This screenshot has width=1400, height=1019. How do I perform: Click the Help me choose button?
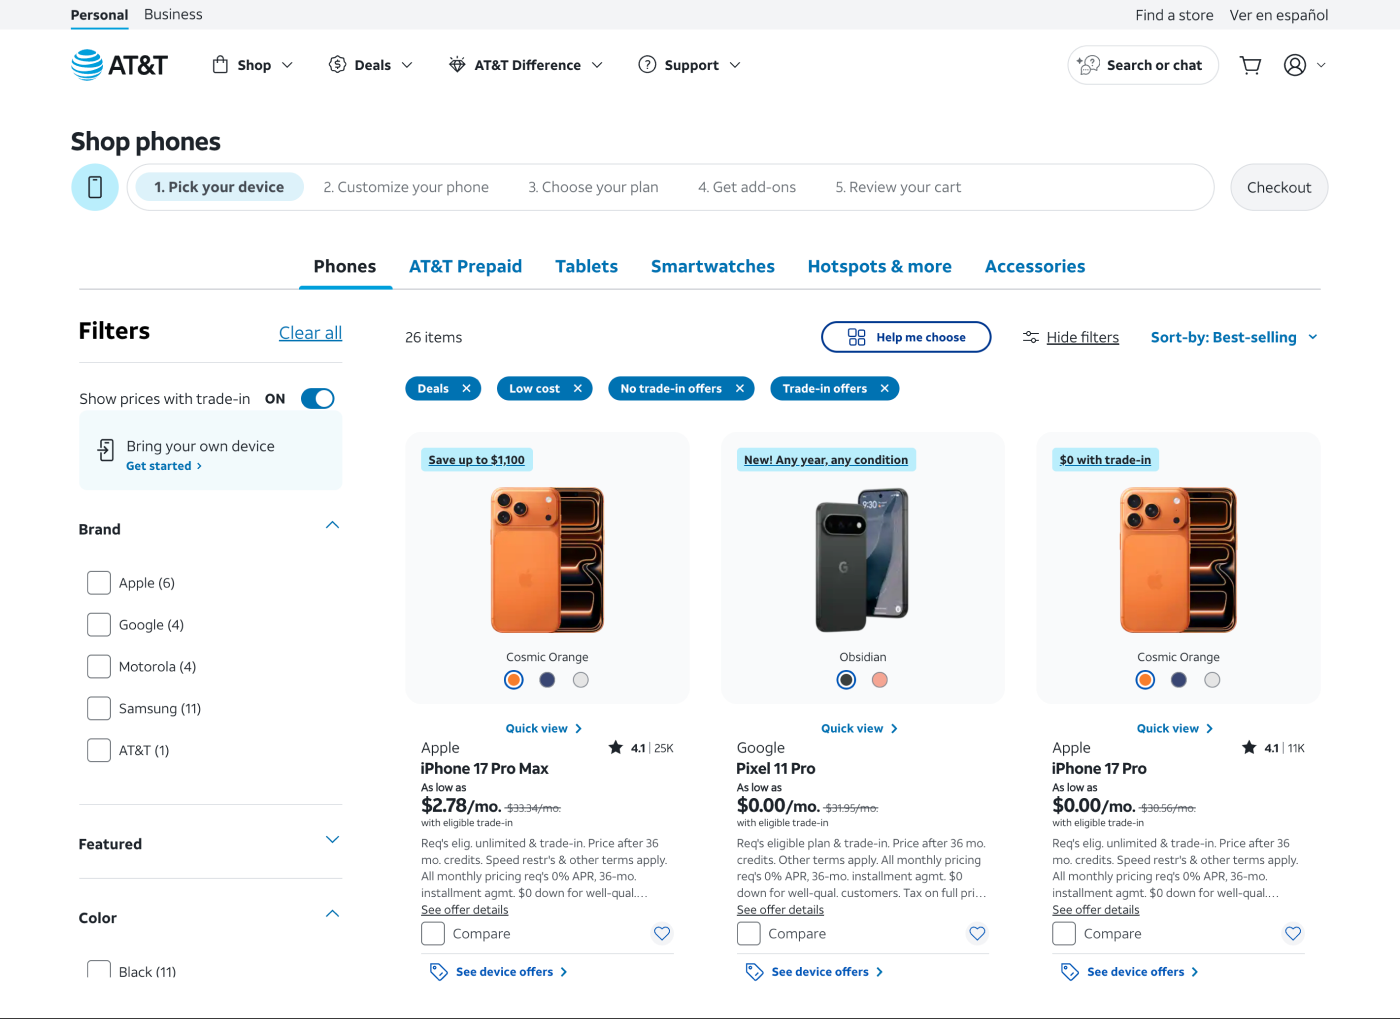click(906, 337)
